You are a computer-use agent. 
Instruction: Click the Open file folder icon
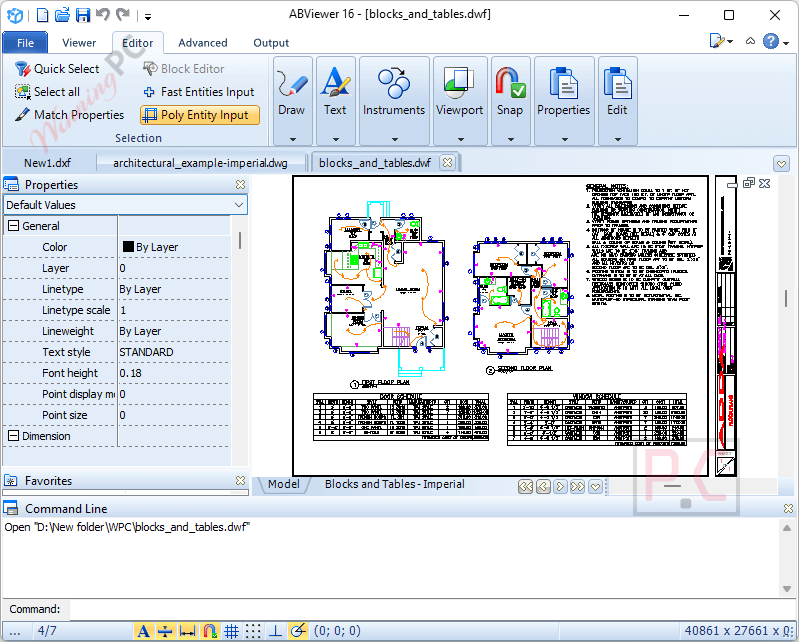(x=62, y=15)
